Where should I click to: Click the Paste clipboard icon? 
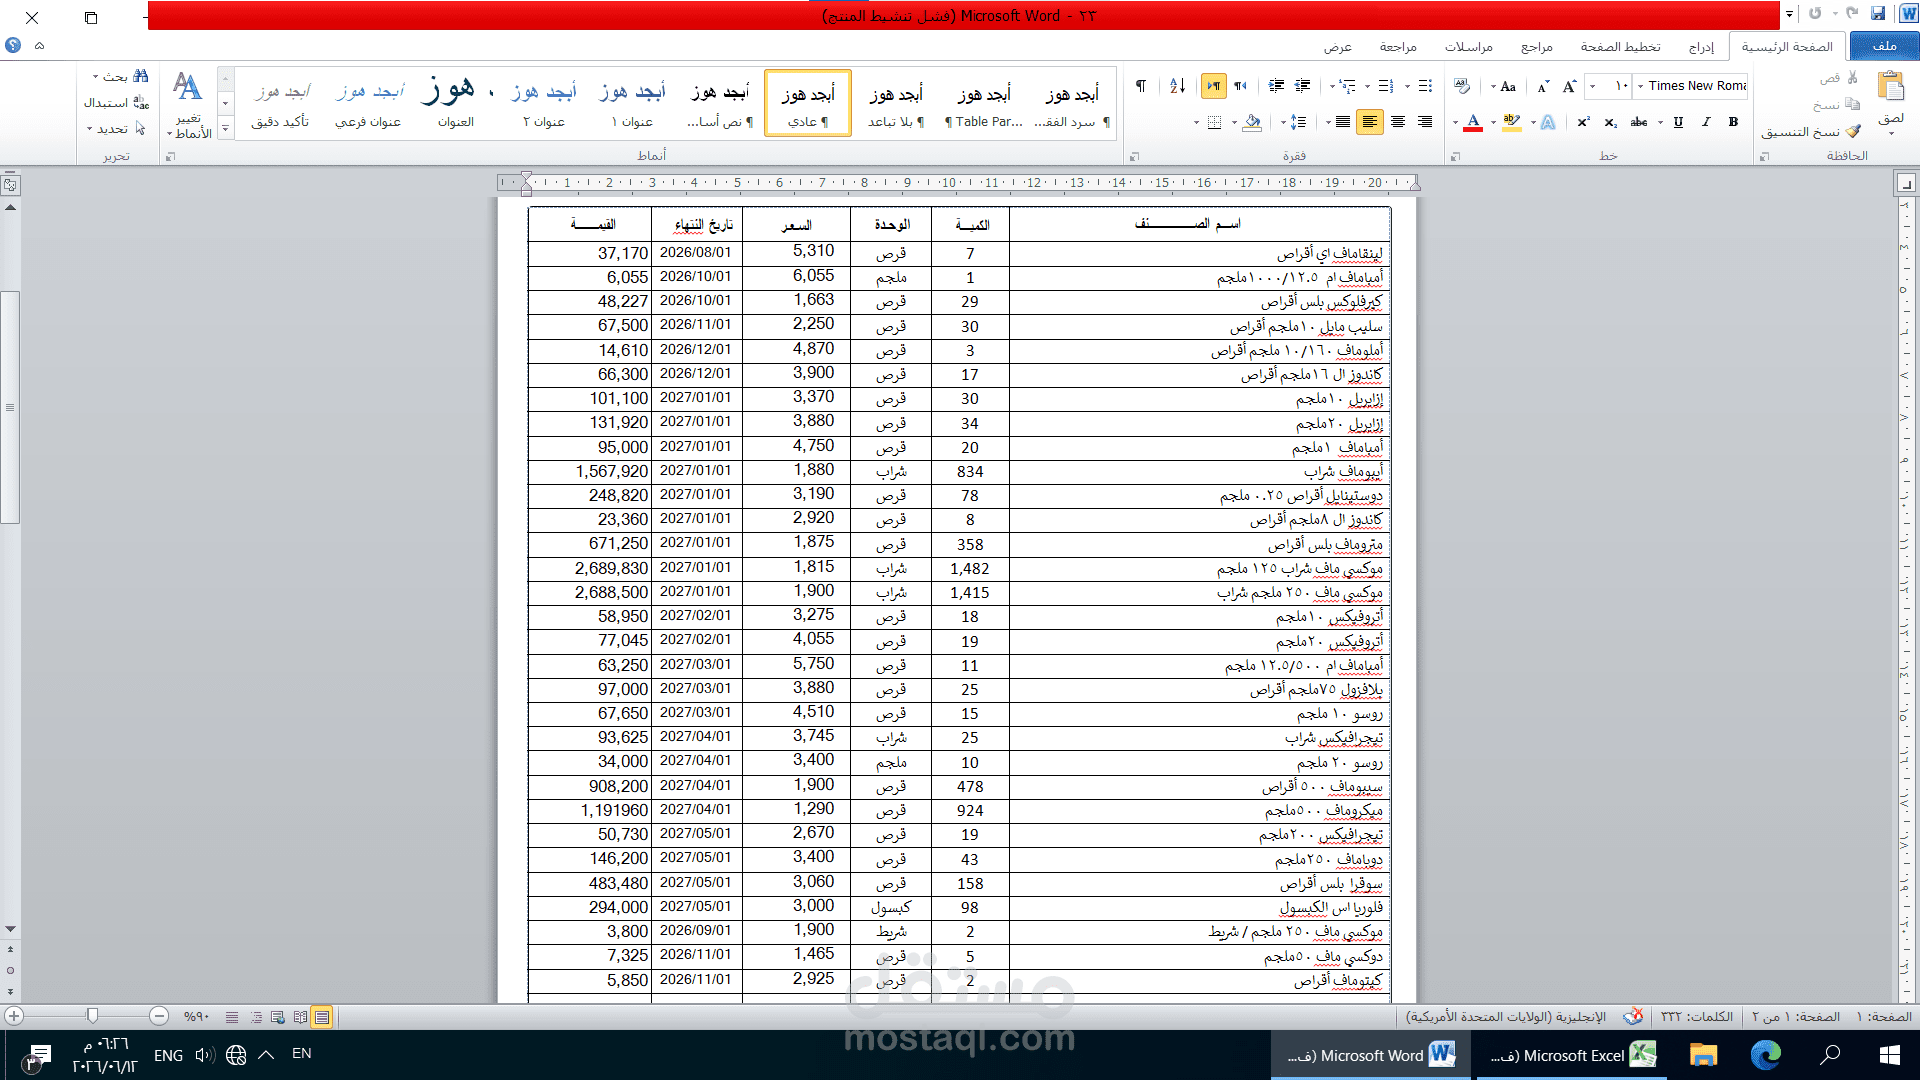(1890, 87)
